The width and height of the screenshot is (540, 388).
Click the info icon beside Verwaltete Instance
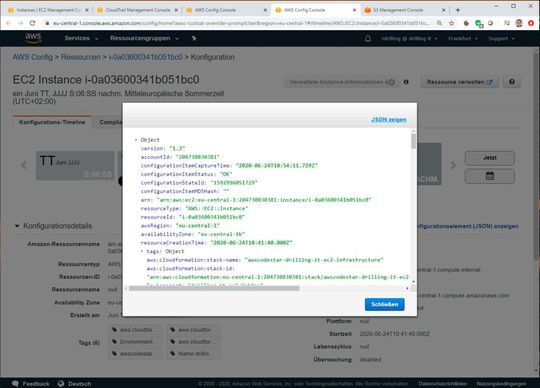click(406, 82)
